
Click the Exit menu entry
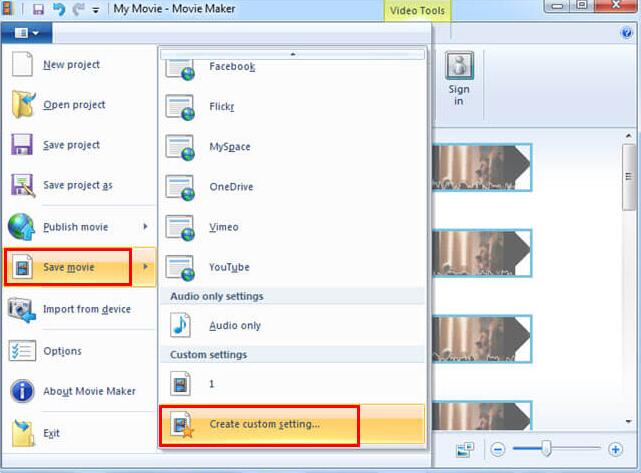[x=80, y=433]
